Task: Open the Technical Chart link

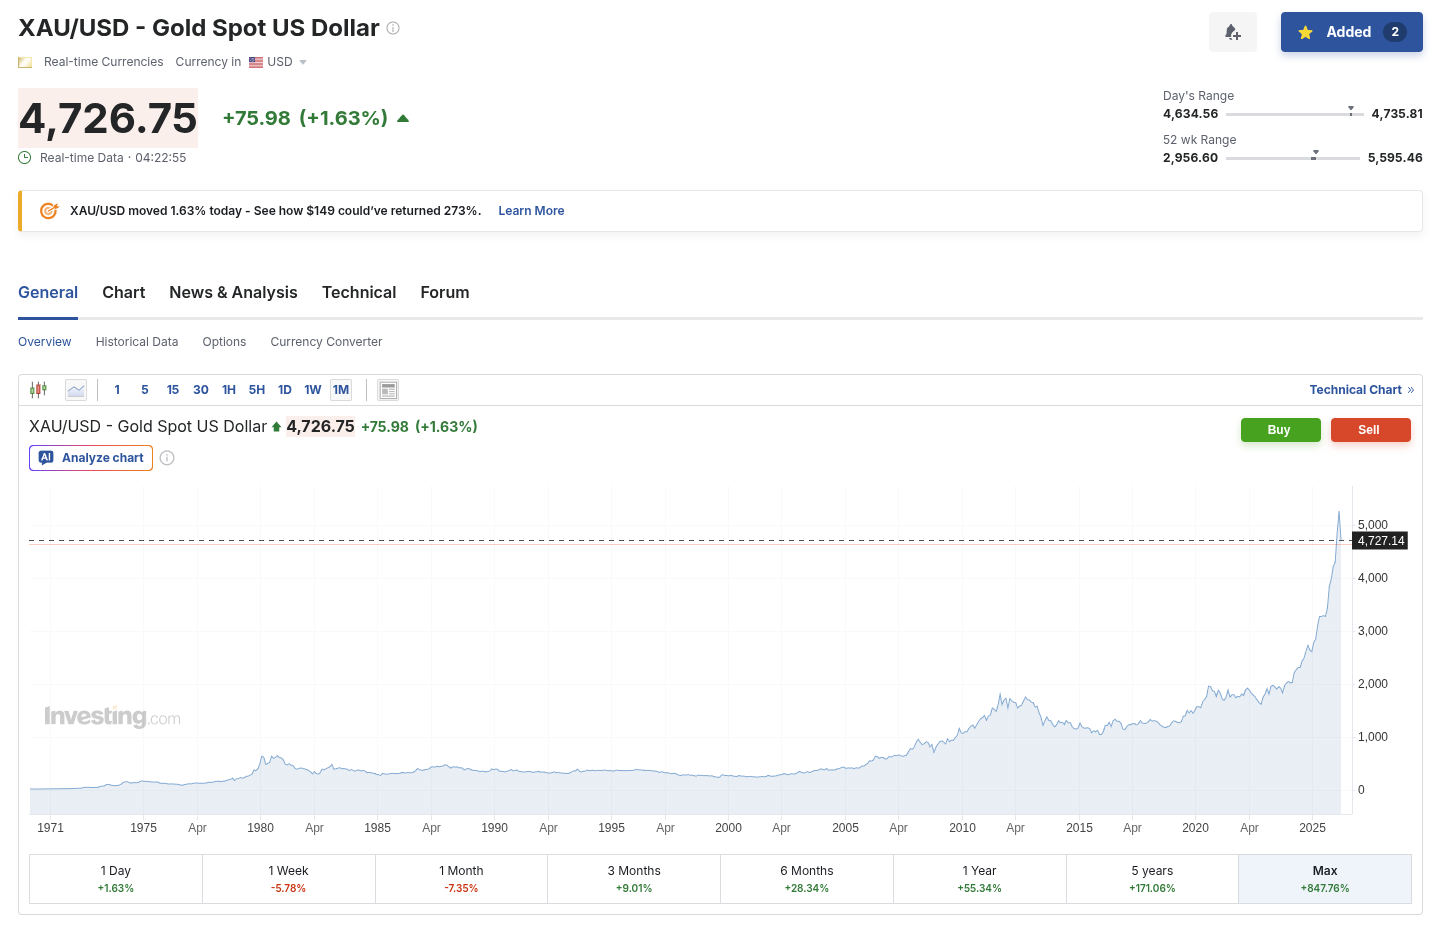Action: point(1362,390)
